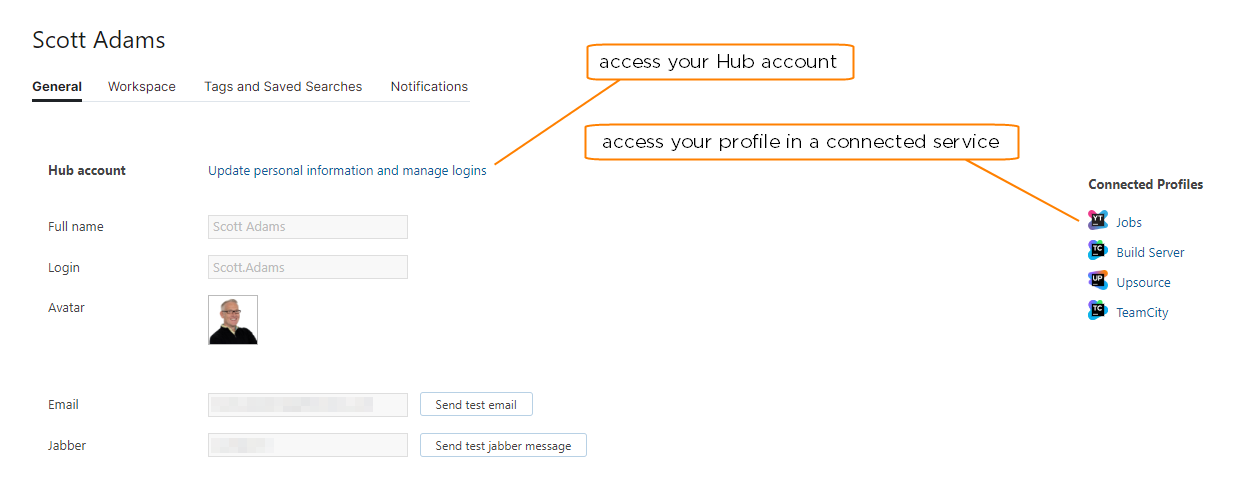The height and width of the screenshot is (484, 1251).
Task: Switch to the General tab
Action: pyautogui.click(x=57, y=87)
